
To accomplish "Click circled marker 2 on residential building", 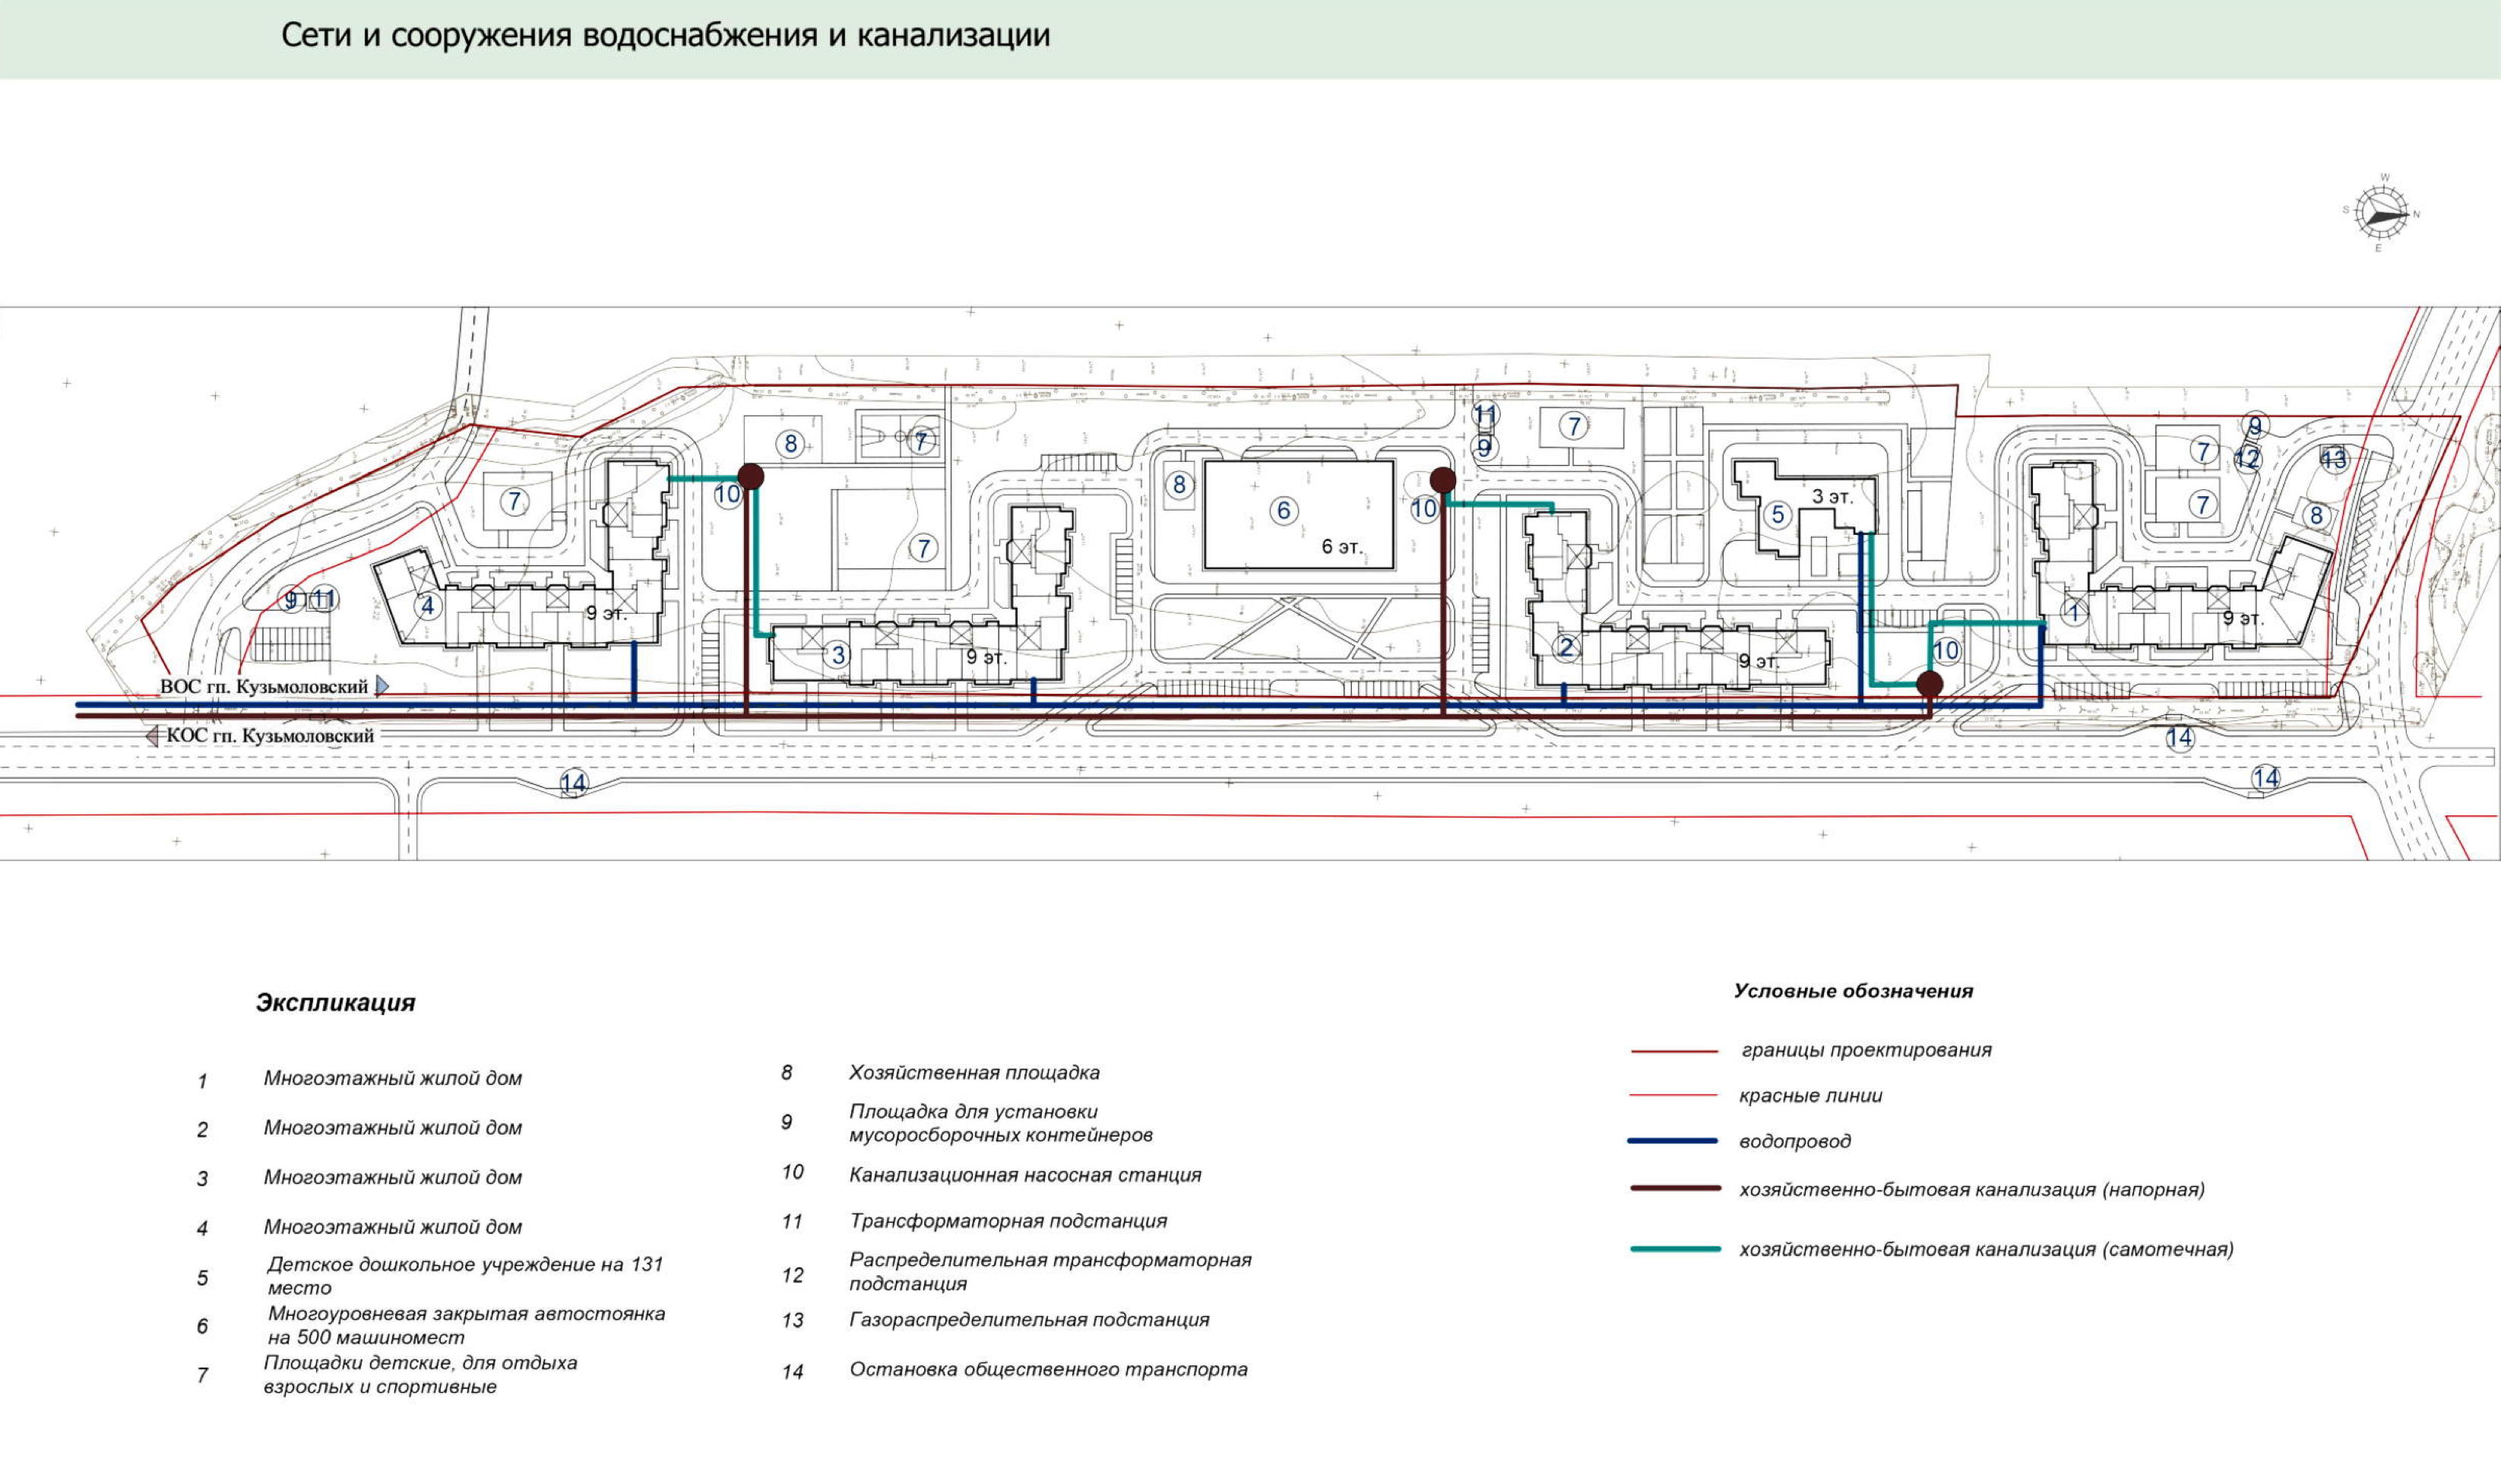I will point(1566,648).
